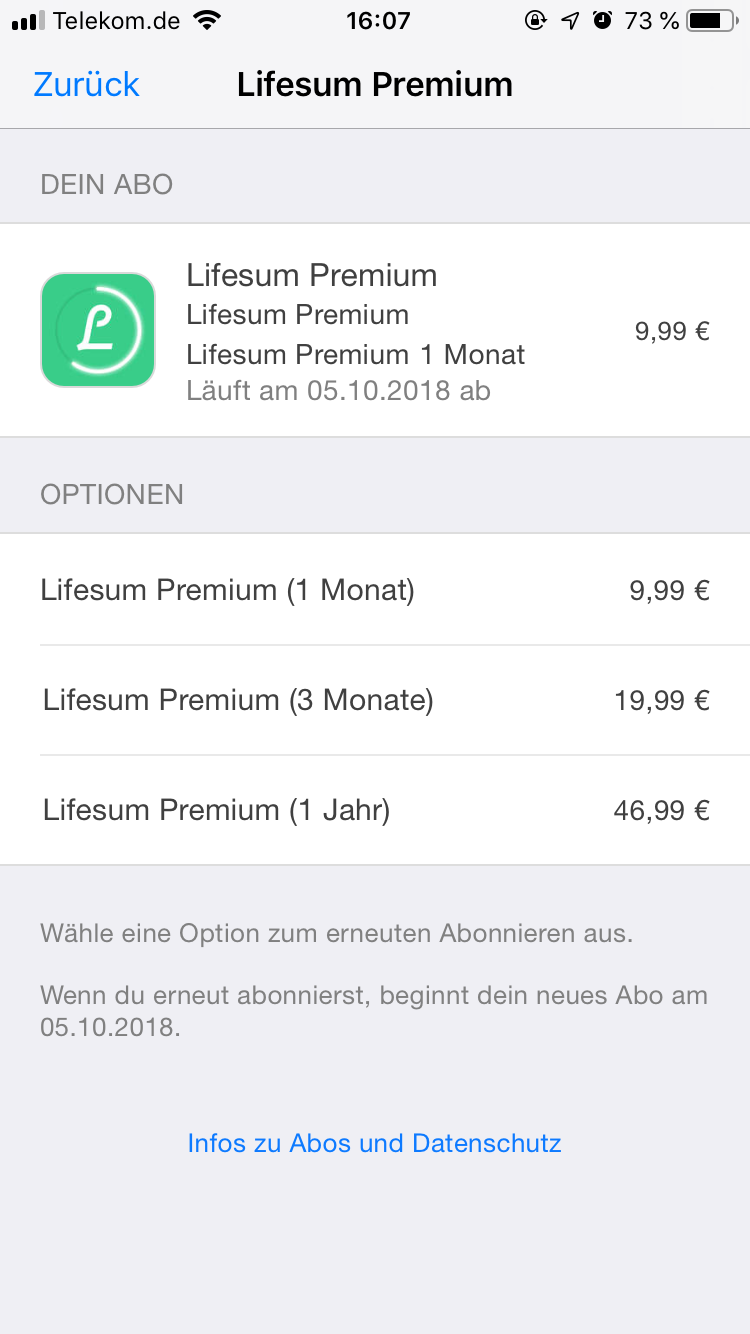The height and width of the screenshot is (1334, 750).
Task: Go back with the Zurück button
Action: pos(86,84)
